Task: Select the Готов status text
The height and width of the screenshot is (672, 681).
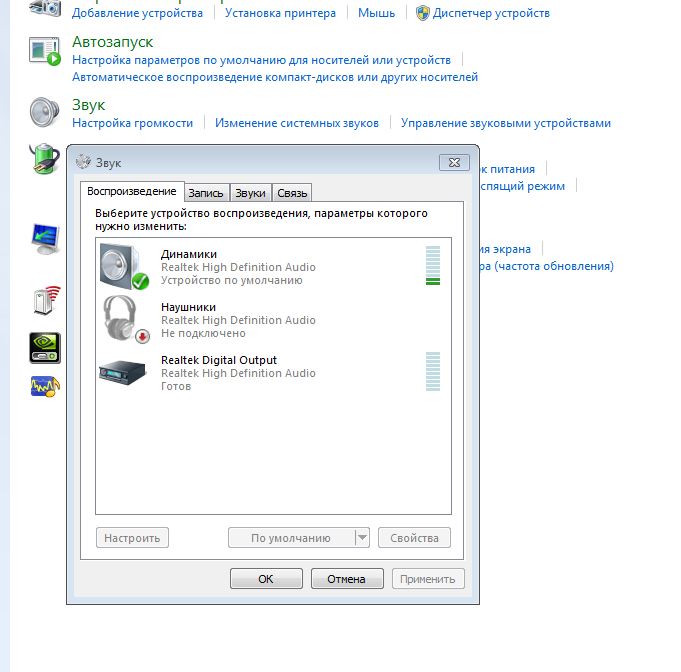Action: (x=176, y=386)
